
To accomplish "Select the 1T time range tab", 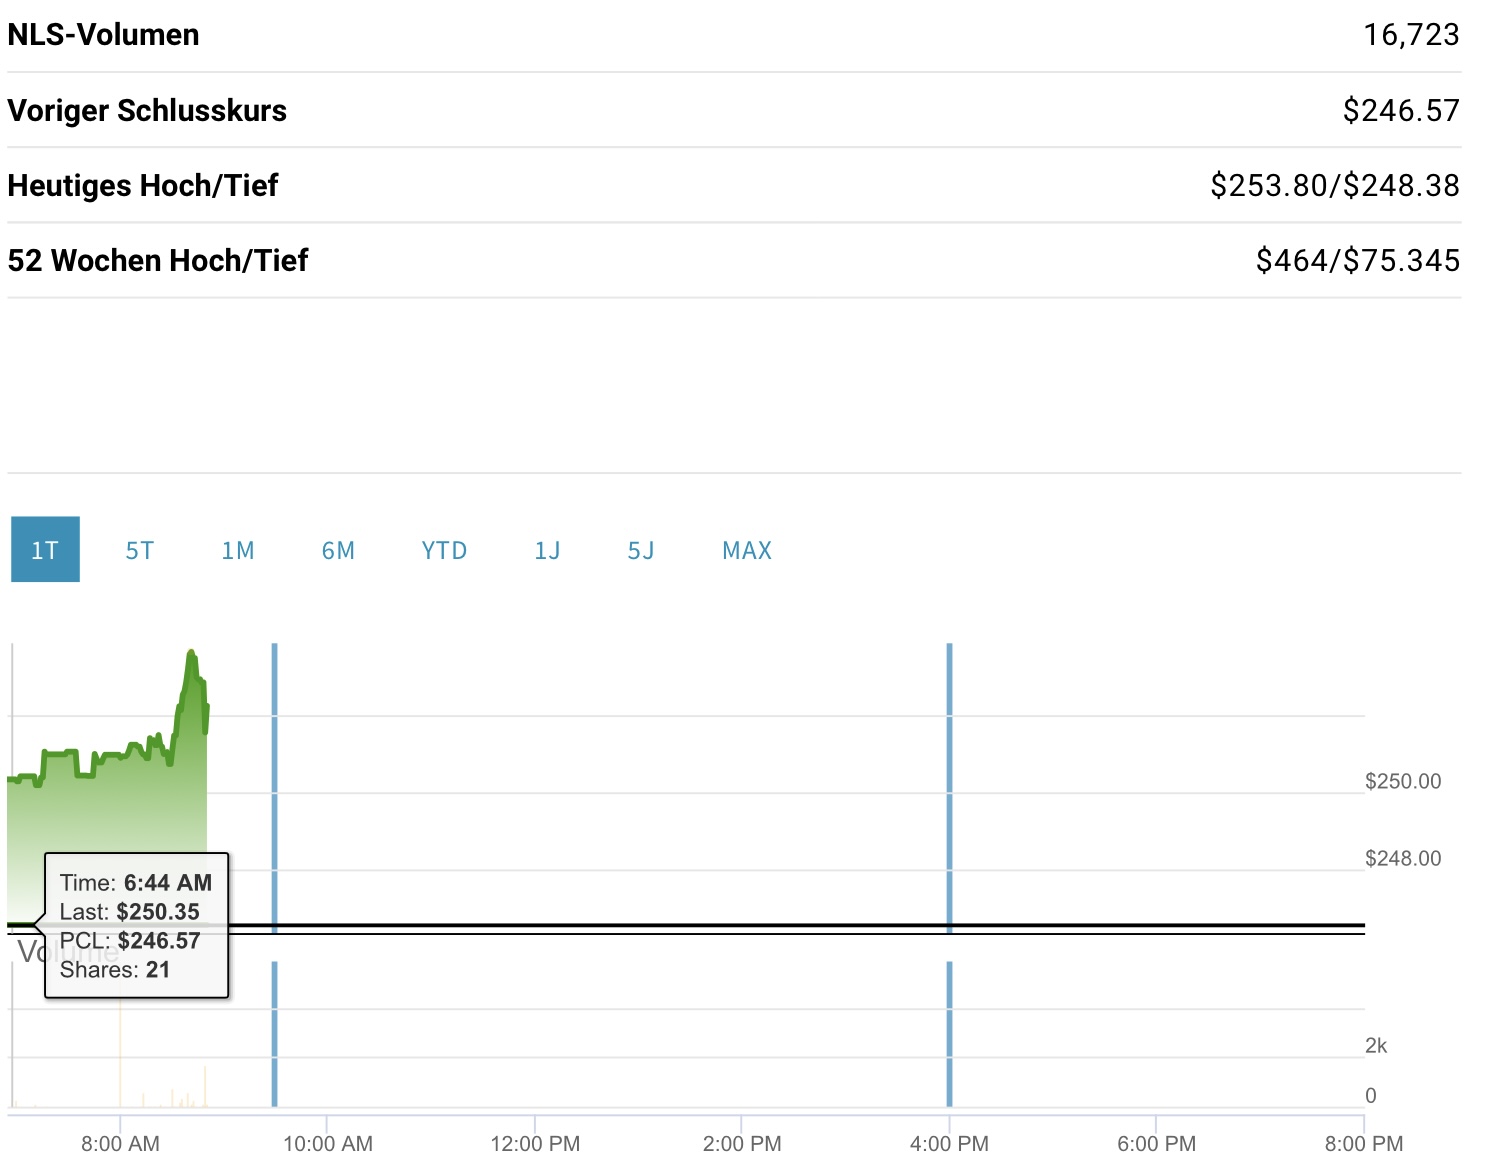I will [45, 550].
